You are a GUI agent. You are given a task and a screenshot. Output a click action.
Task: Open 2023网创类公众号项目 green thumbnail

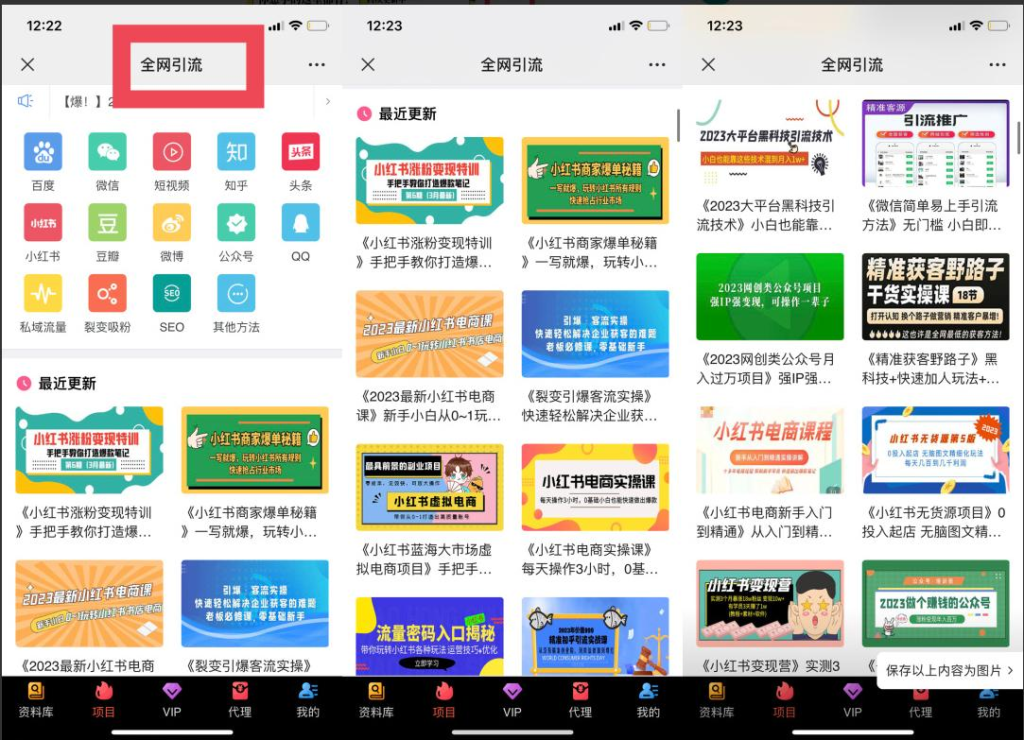[x=770, y=297]
